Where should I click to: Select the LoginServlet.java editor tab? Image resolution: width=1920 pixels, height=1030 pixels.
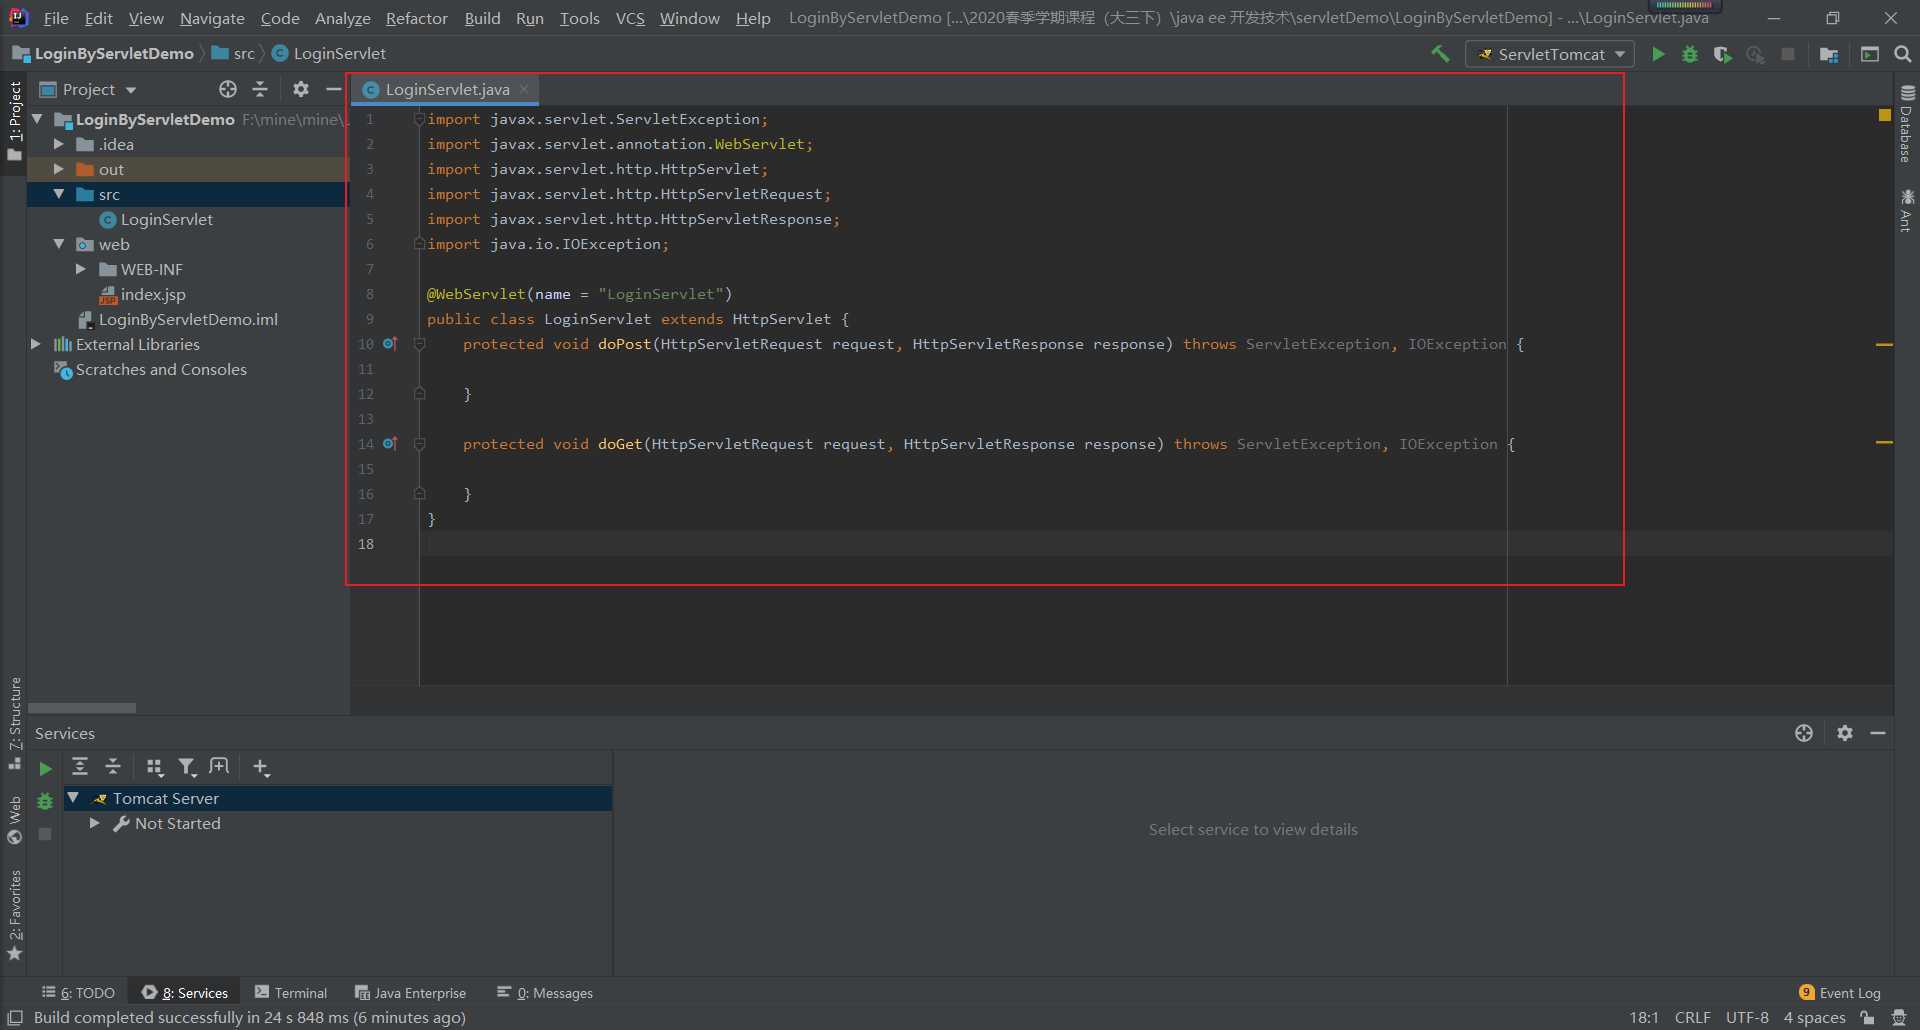(446, 89)
